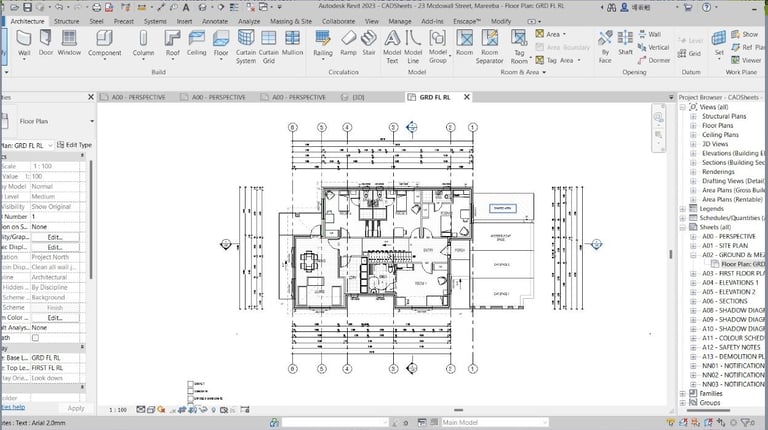Select the Roof tool
The width and height of the screenshot is (768, 430).
[172, 44]
